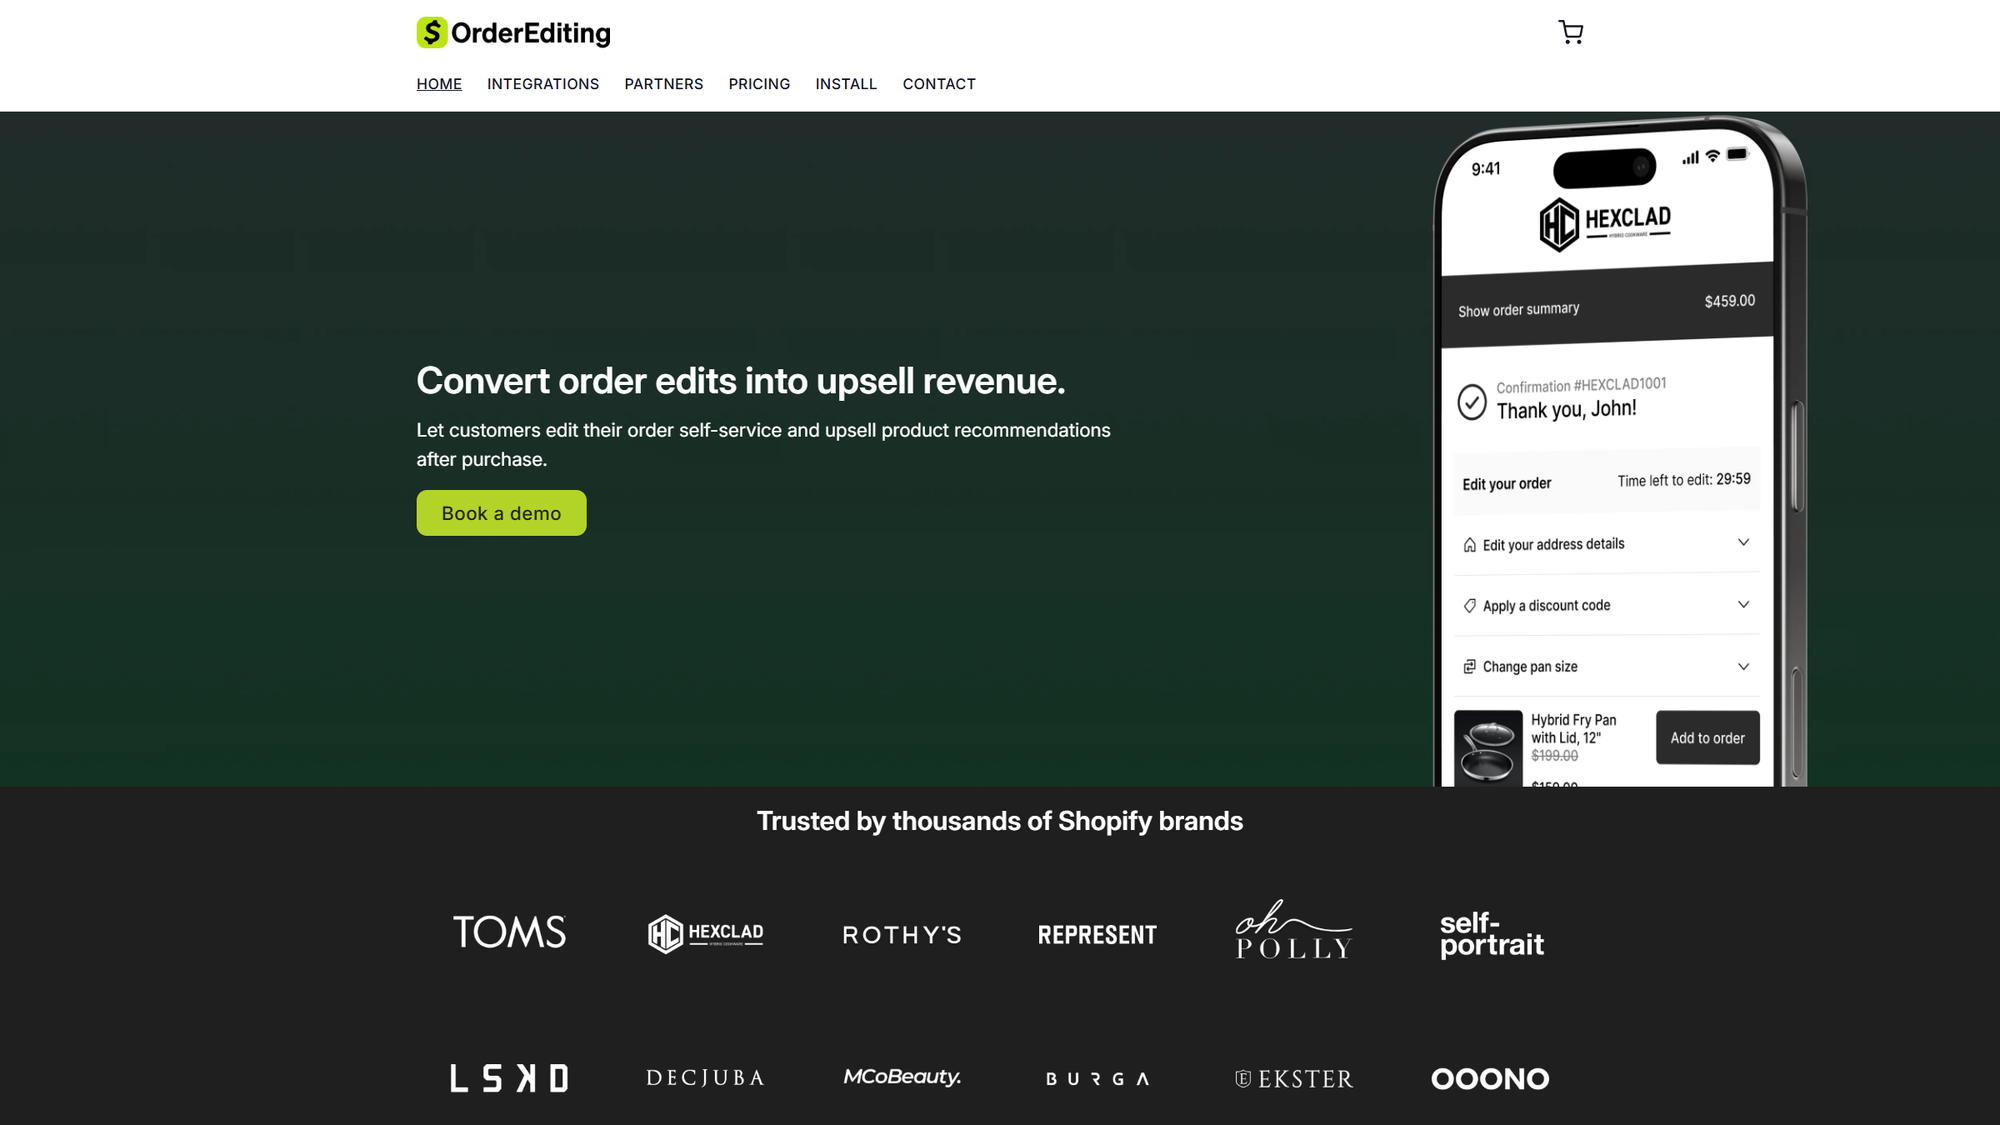Click the checkmark confirmation icon on the phone

point(1471,404)
